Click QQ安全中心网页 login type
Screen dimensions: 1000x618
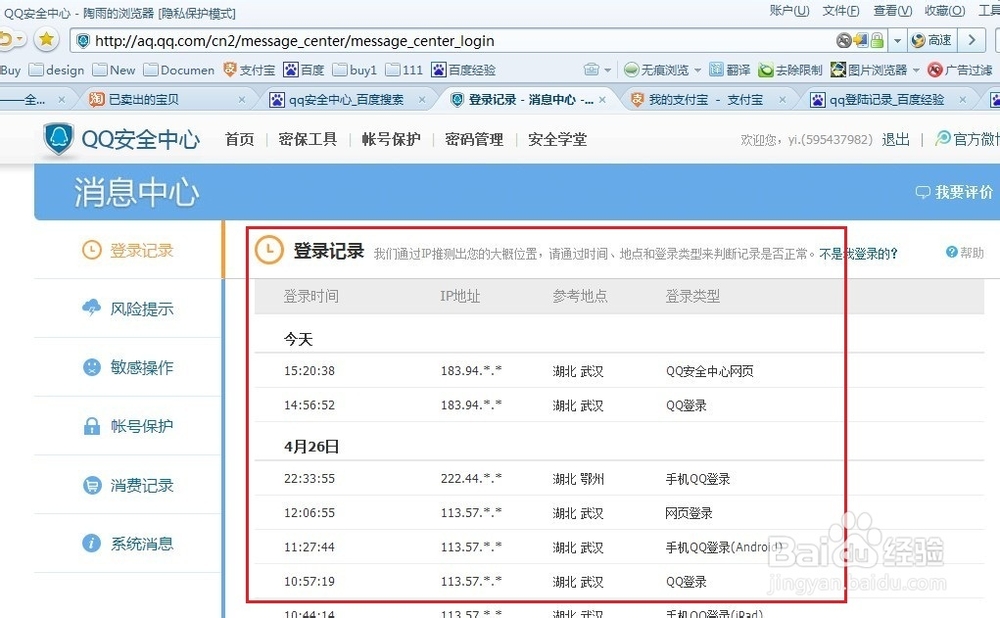[709, 371]
